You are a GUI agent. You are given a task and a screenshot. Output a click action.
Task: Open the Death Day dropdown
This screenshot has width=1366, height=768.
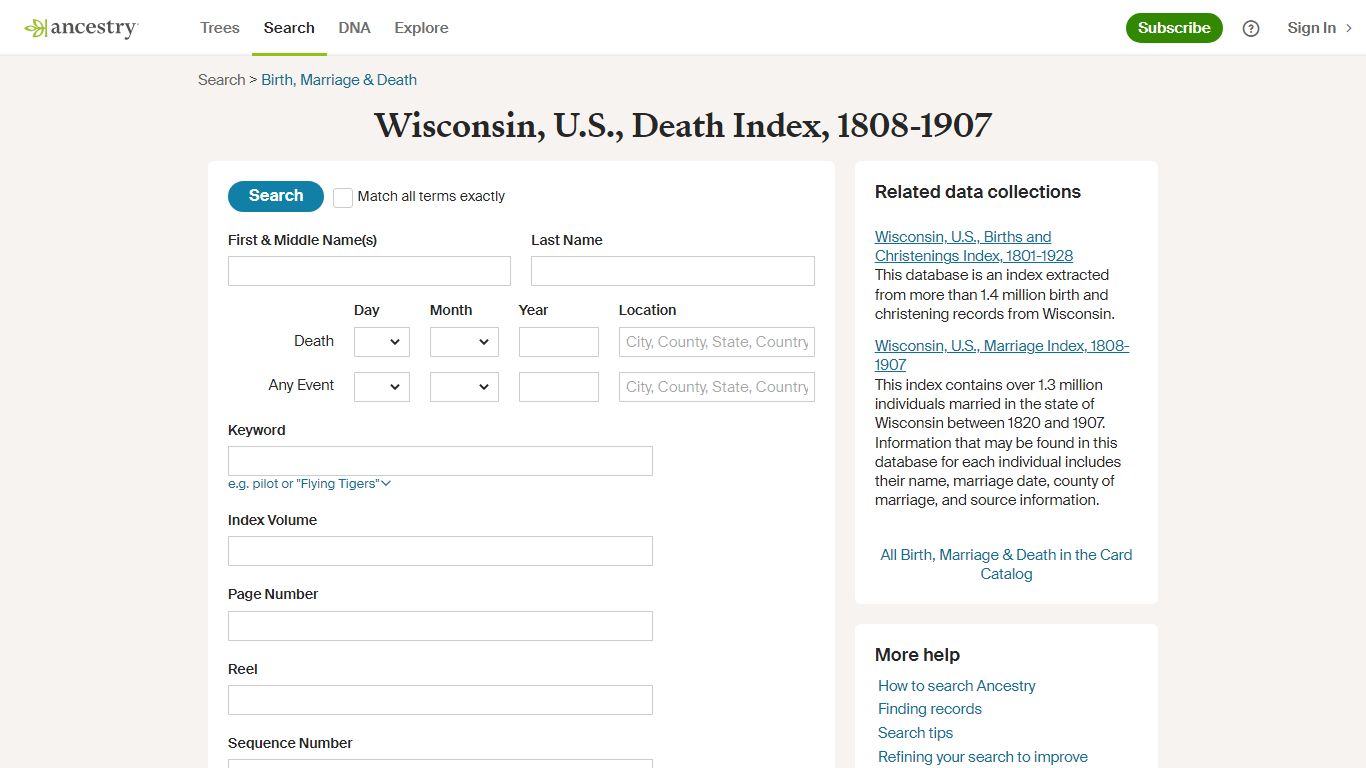tap(382, 342)
